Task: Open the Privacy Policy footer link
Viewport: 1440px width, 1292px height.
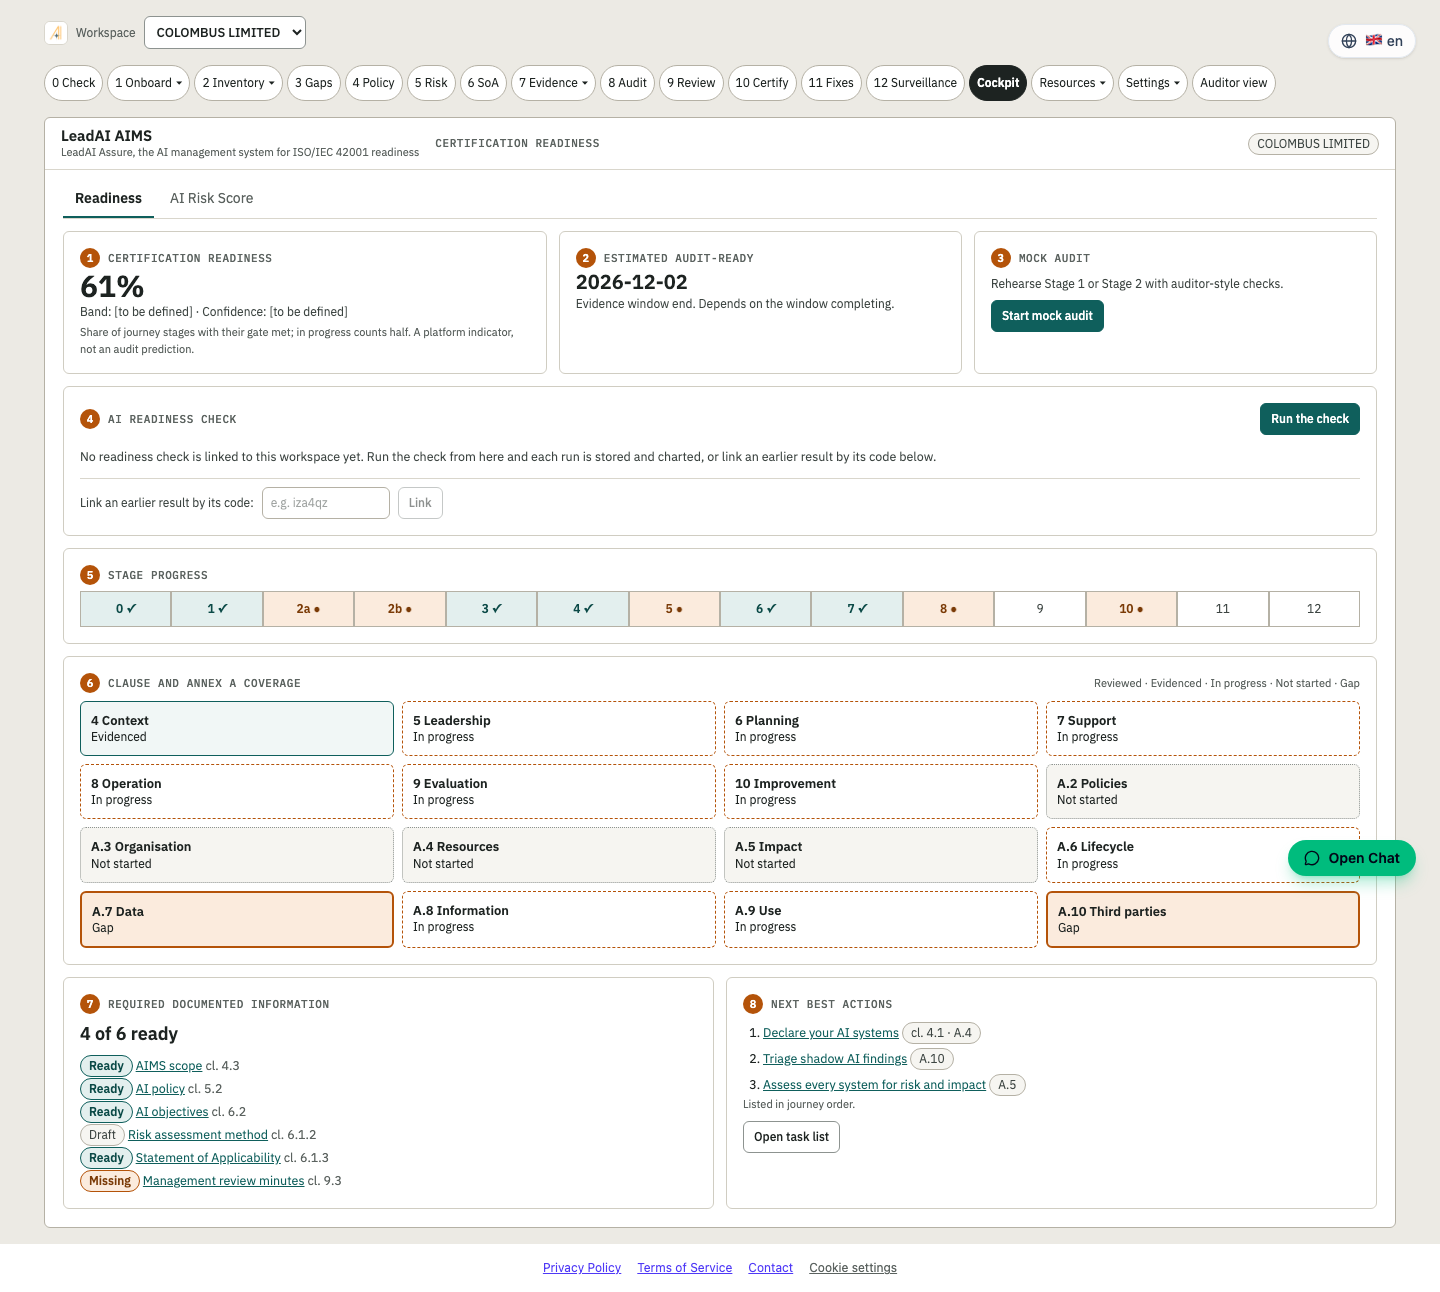Action: tap(582, 1268)
